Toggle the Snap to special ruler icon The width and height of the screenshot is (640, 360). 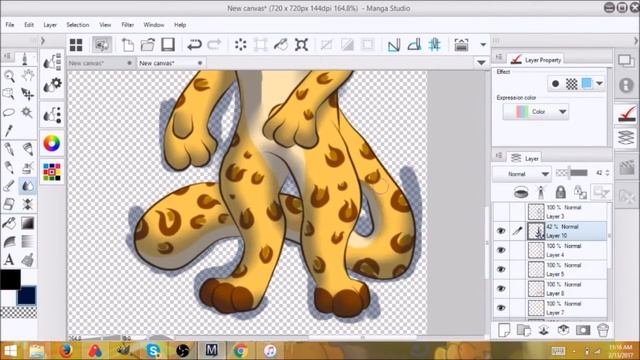(x=414, y=44)
